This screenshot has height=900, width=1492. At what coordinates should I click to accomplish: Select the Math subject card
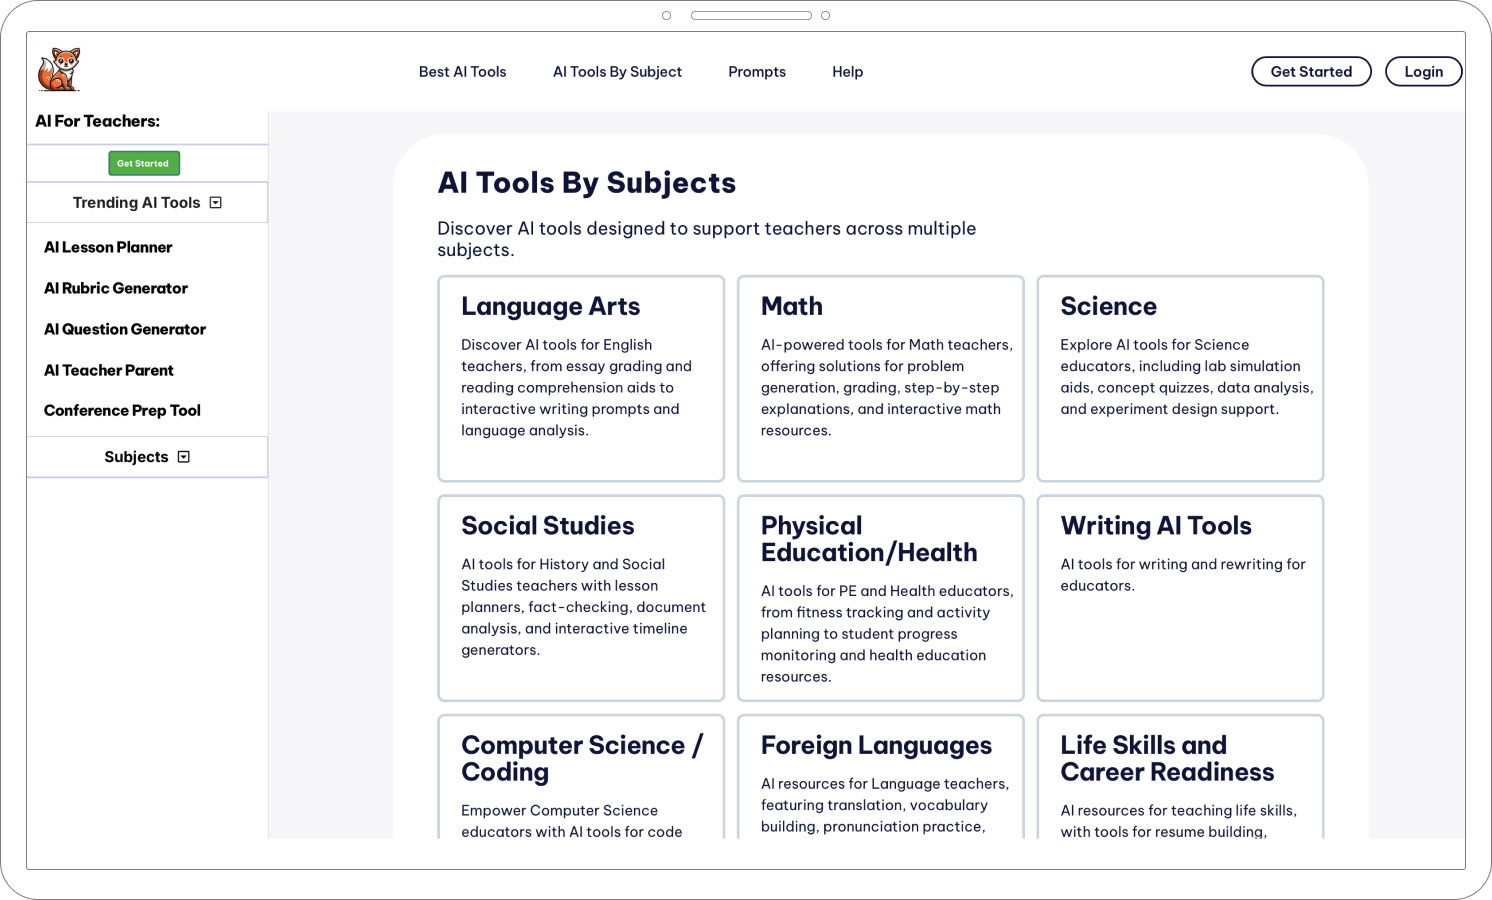click(880, 378)
